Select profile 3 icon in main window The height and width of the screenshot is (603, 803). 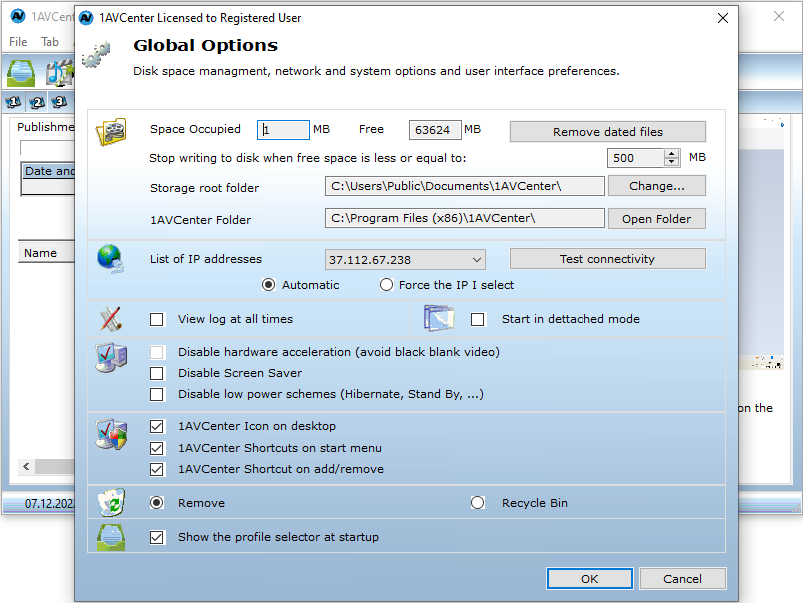coord(59,102)
